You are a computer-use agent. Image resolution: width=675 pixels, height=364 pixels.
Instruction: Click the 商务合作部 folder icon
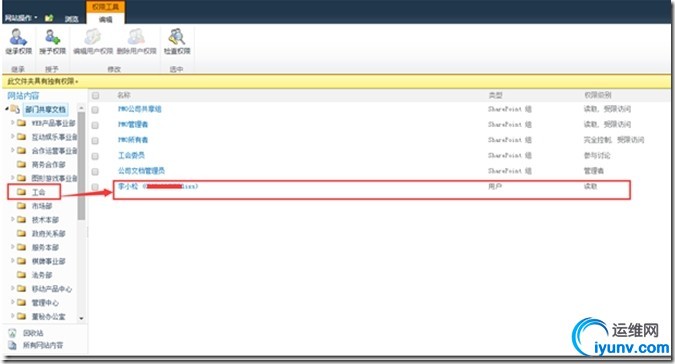[22, 164]
